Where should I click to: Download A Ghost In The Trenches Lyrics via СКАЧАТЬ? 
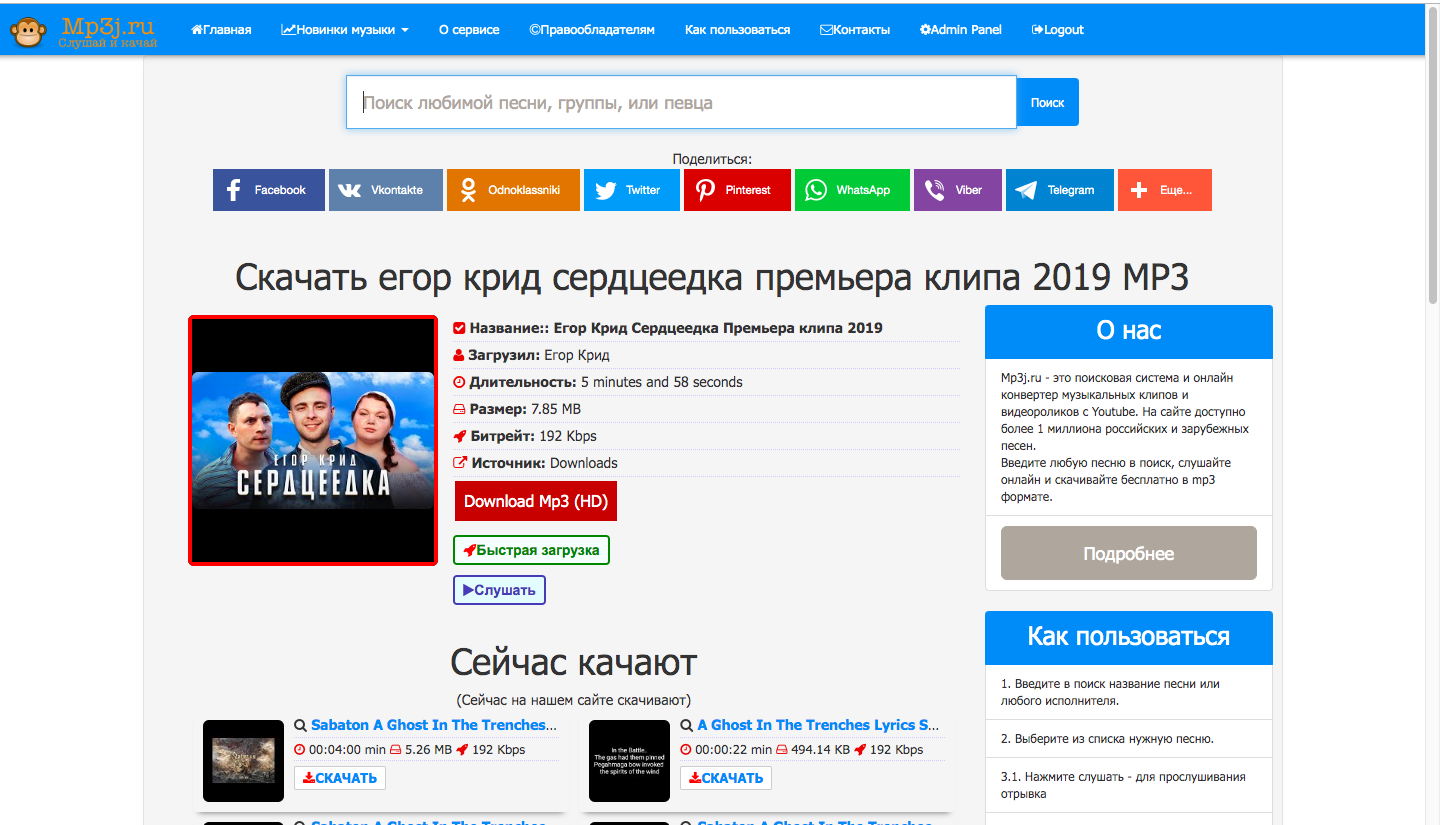726,778
